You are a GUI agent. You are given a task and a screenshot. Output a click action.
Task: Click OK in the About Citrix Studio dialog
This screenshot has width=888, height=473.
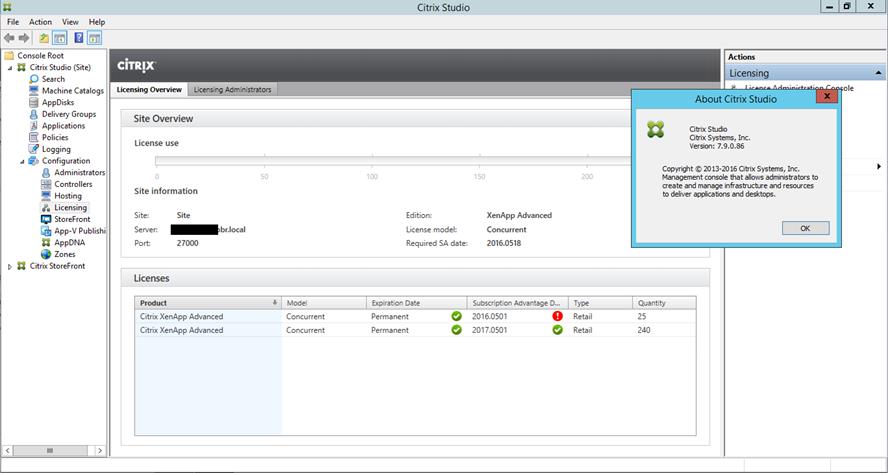(x=805, y=228)
